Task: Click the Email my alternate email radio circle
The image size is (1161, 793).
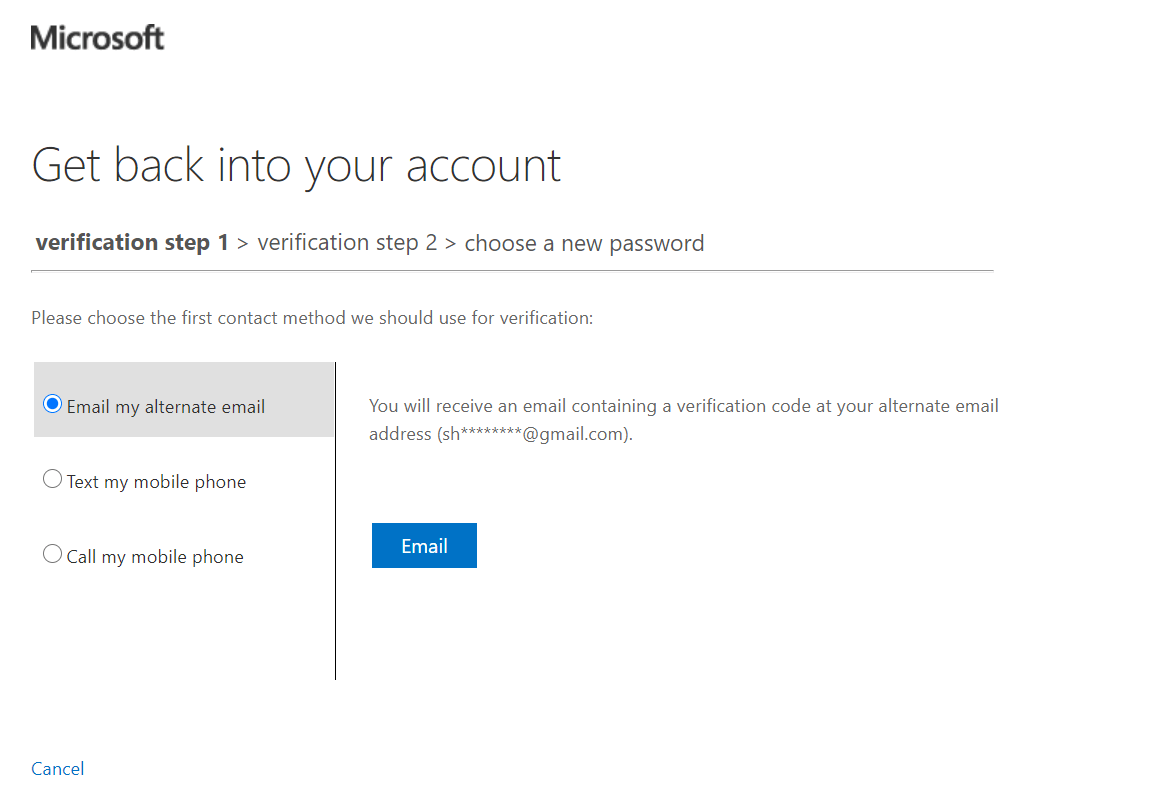Action: coord(52,404)
